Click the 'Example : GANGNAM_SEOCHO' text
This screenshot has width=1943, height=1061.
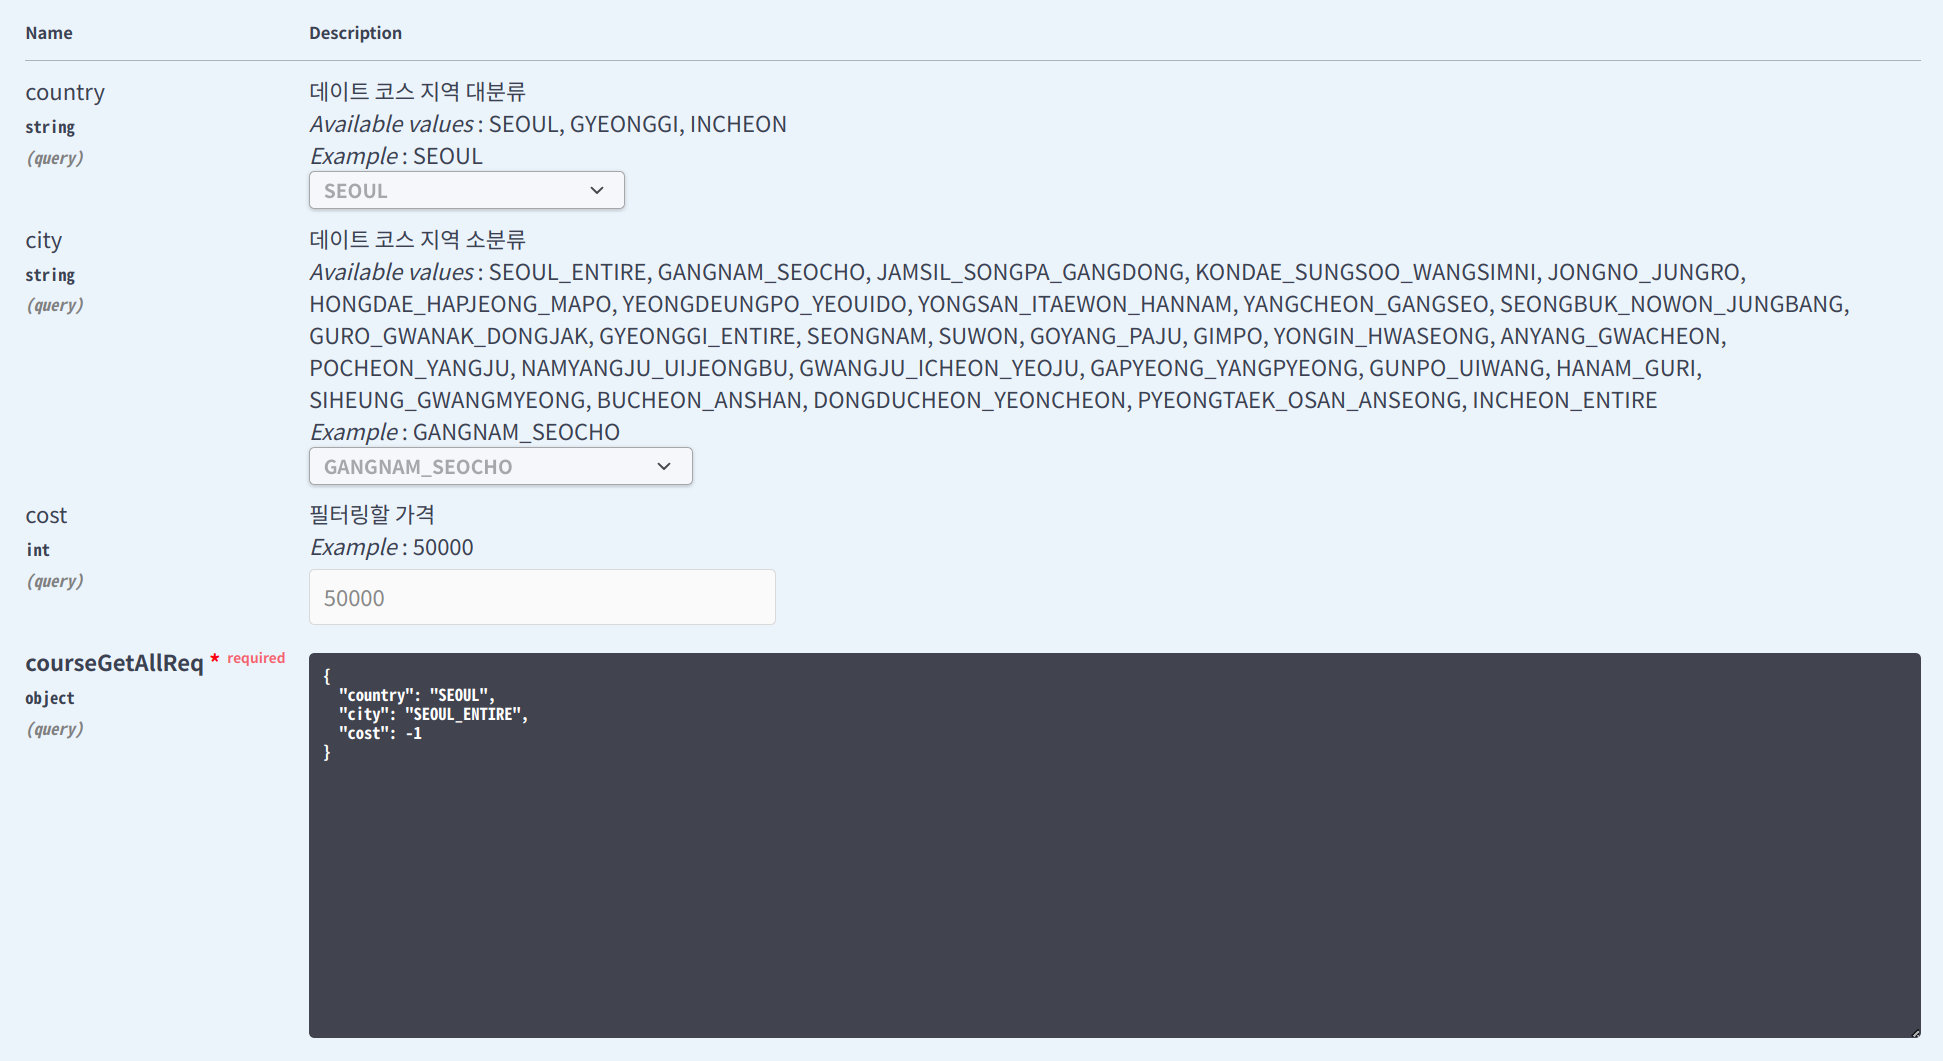[x=465, y=432]
